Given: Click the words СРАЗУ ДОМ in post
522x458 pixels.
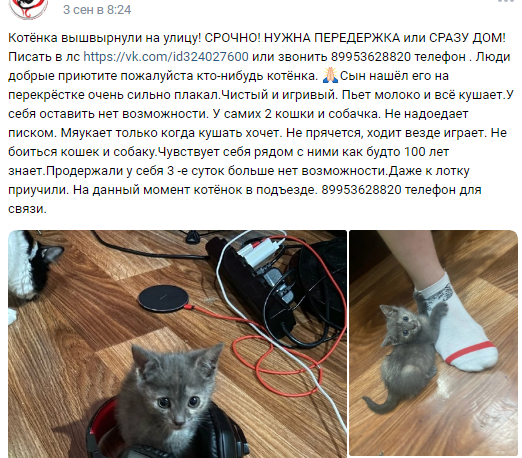Looking at the screenshot, I should click(x=467, y=38).
